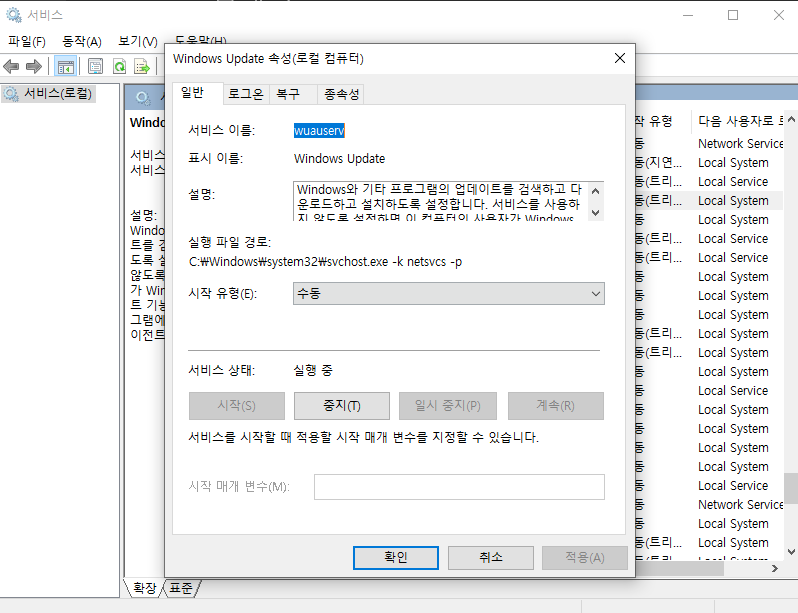Click the description box scroll up arrow
Viewport: 798px width, 613px height.
(x=596, y=191)
